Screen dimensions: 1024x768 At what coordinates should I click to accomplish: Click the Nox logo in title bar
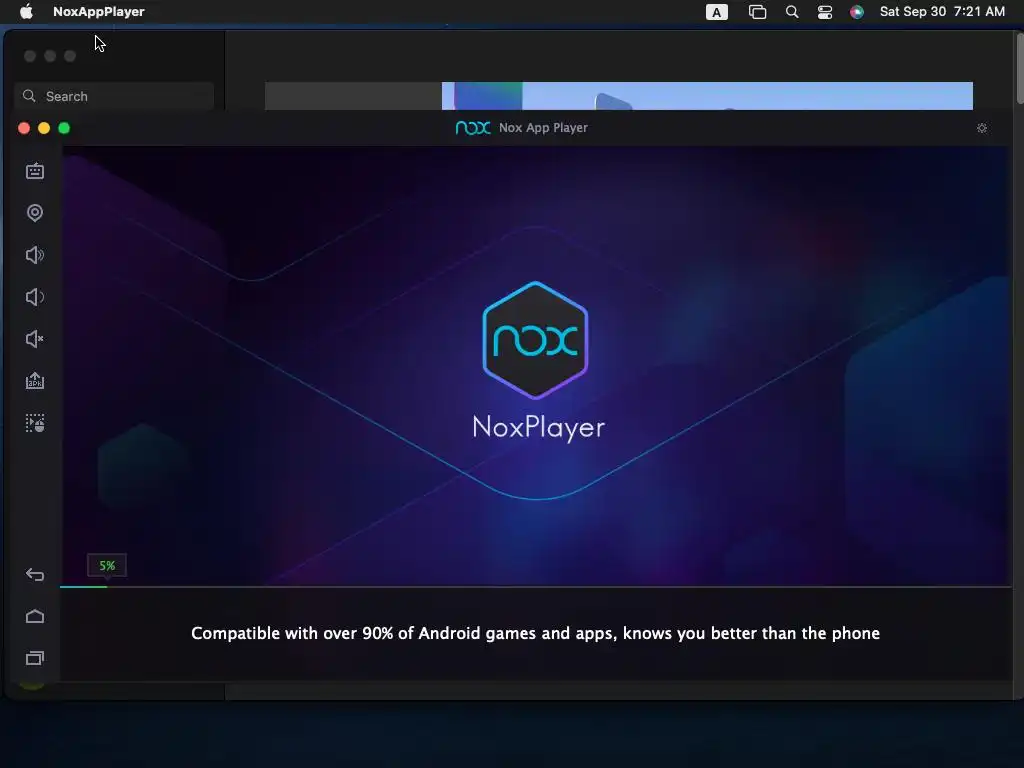click(473, 128)
